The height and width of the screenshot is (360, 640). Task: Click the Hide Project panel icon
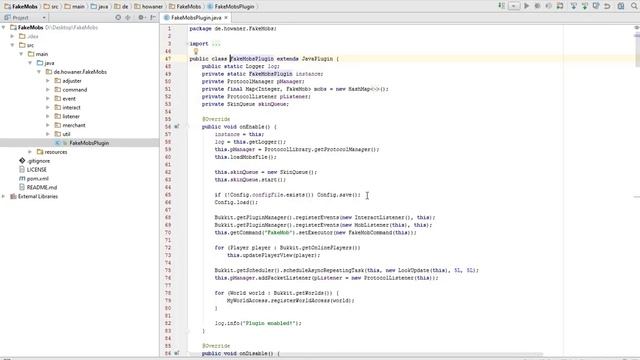tap(153, 18)
